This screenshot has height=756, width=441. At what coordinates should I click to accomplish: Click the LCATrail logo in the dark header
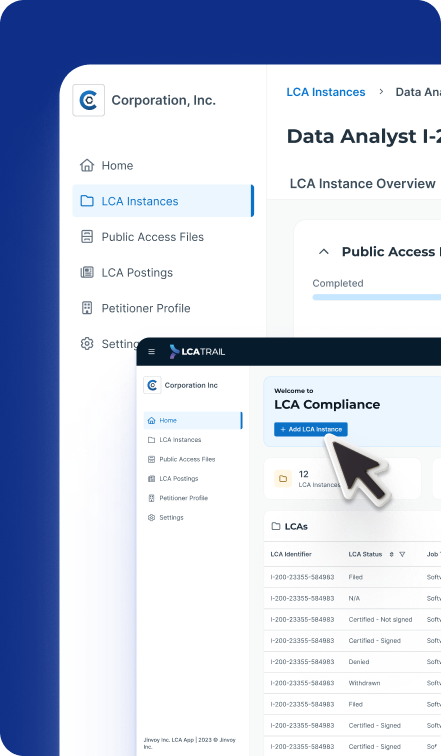point(197,351)
